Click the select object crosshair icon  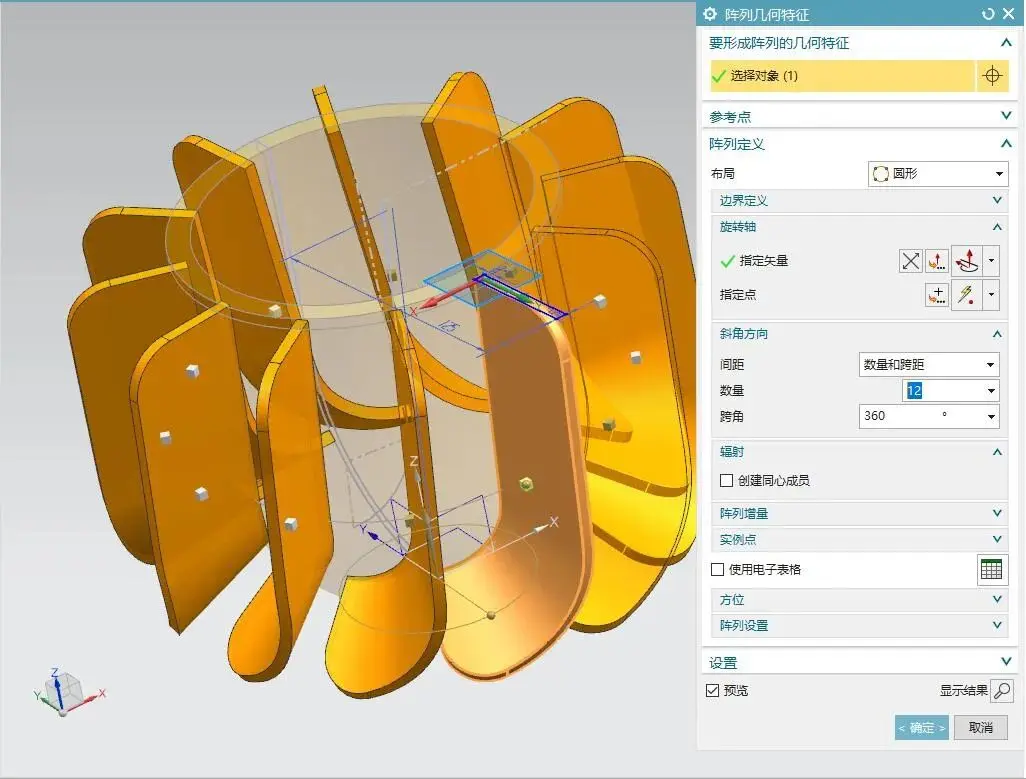point(992,76)
